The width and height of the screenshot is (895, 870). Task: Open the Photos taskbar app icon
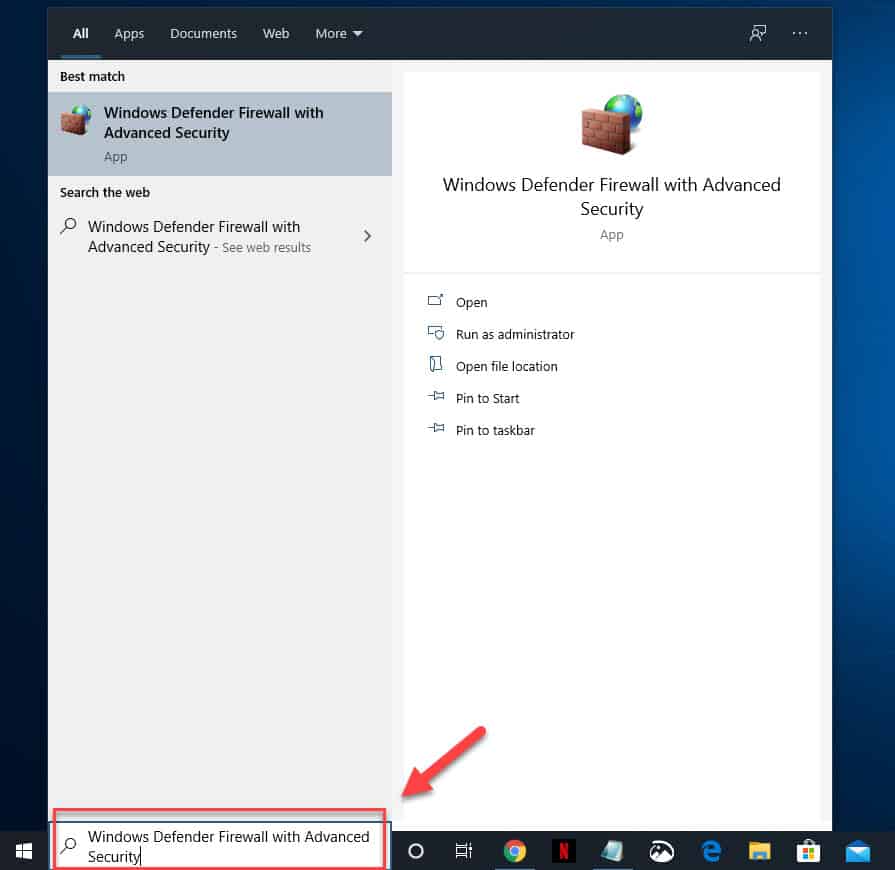tap(662, 851)
